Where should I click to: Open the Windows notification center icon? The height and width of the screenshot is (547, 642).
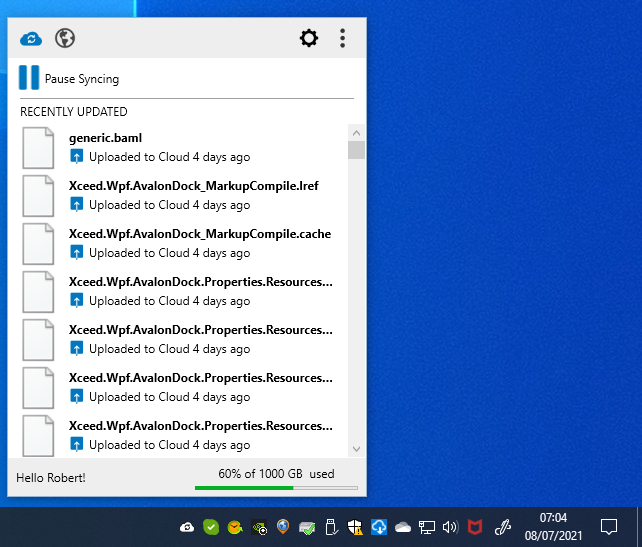(x=609, y=527)
